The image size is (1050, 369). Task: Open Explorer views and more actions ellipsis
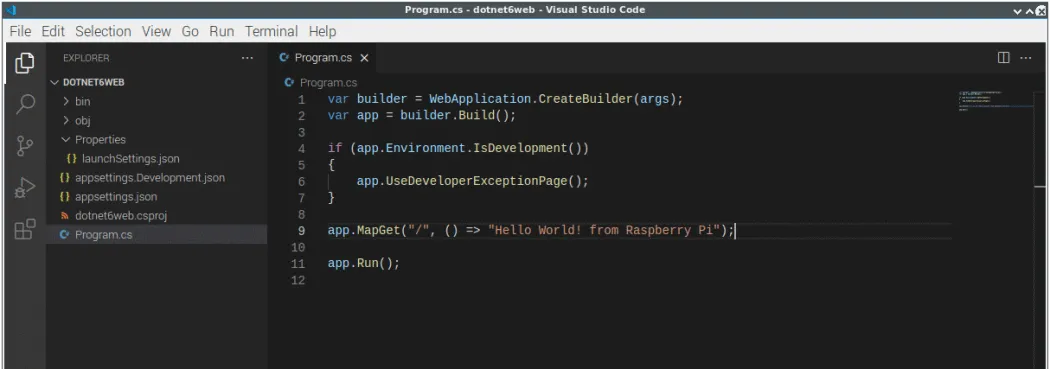pyautogui.click(x=247, y=58)
